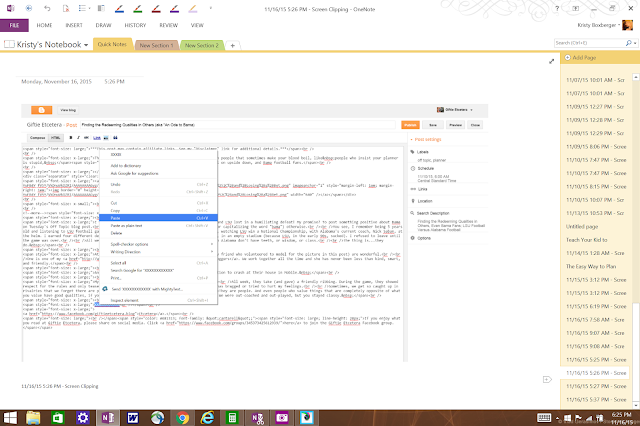Open page 11/16/15 7:58 AM

tap(595, 320)
